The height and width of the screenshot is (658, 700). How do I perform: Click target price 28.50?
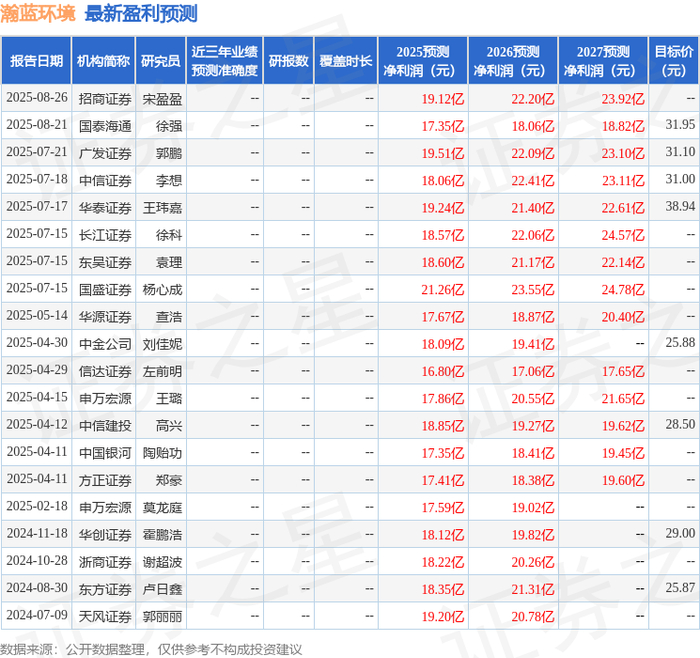click(680, 424)
